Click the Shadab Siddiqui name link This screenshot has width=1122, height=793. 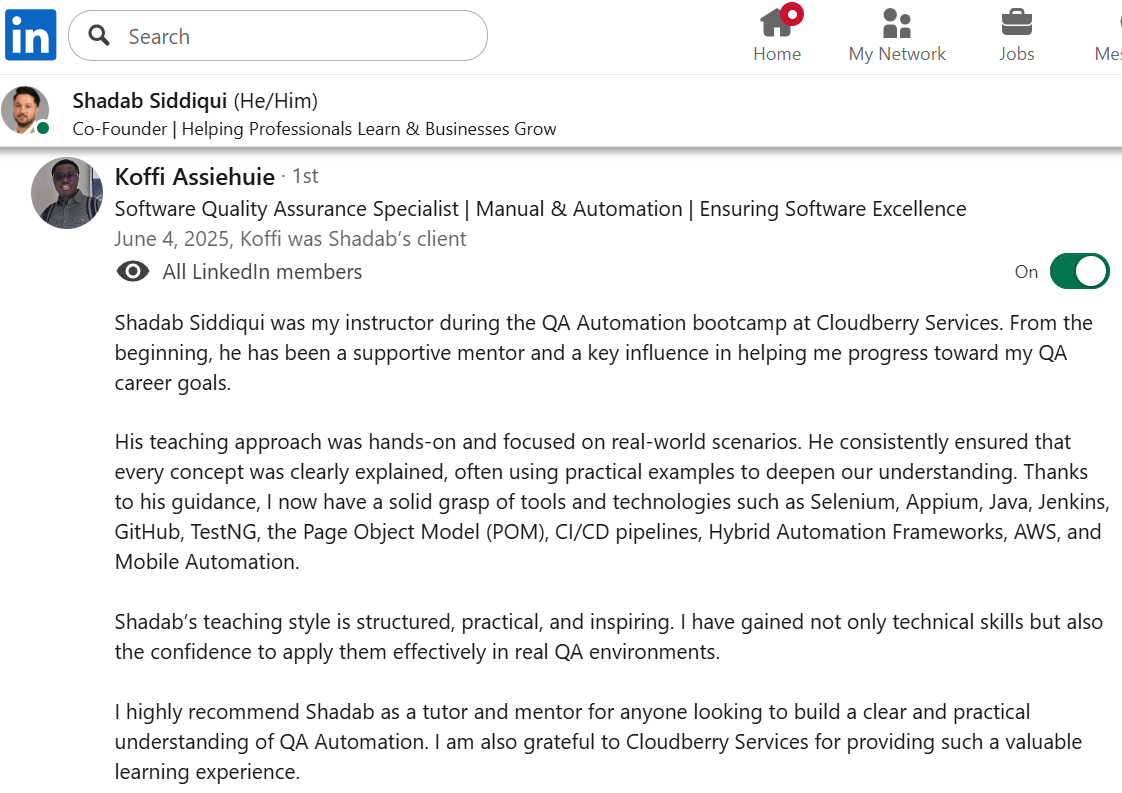[x=150, y=101]
